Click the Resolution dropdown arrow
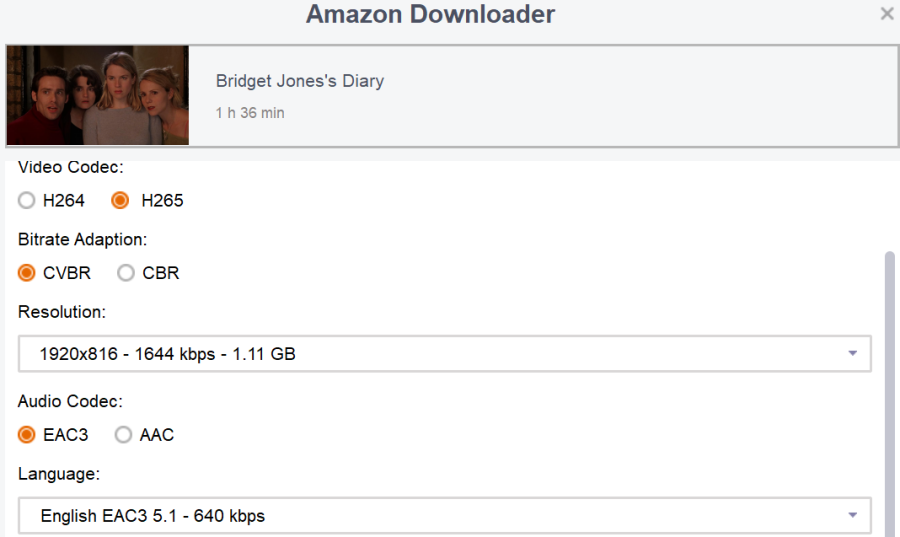900x537 pixels. pos(852,354)
